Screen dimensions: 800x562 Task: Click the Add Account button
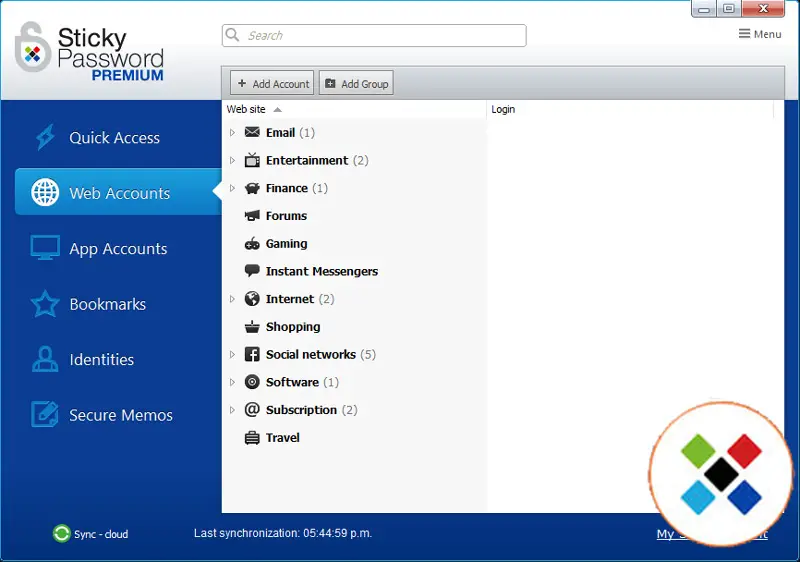272,83
